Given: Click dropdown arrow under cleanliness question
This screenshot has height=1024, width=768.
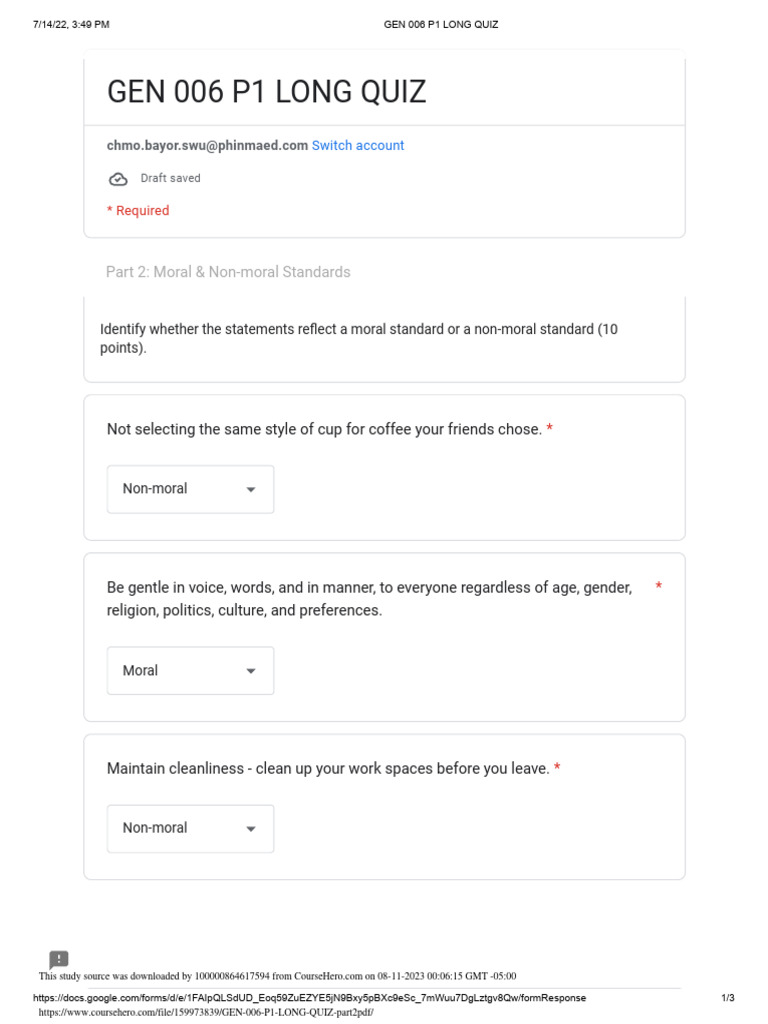Looking at the screenshot, I should pyautogui.click(x=251, y=829).
